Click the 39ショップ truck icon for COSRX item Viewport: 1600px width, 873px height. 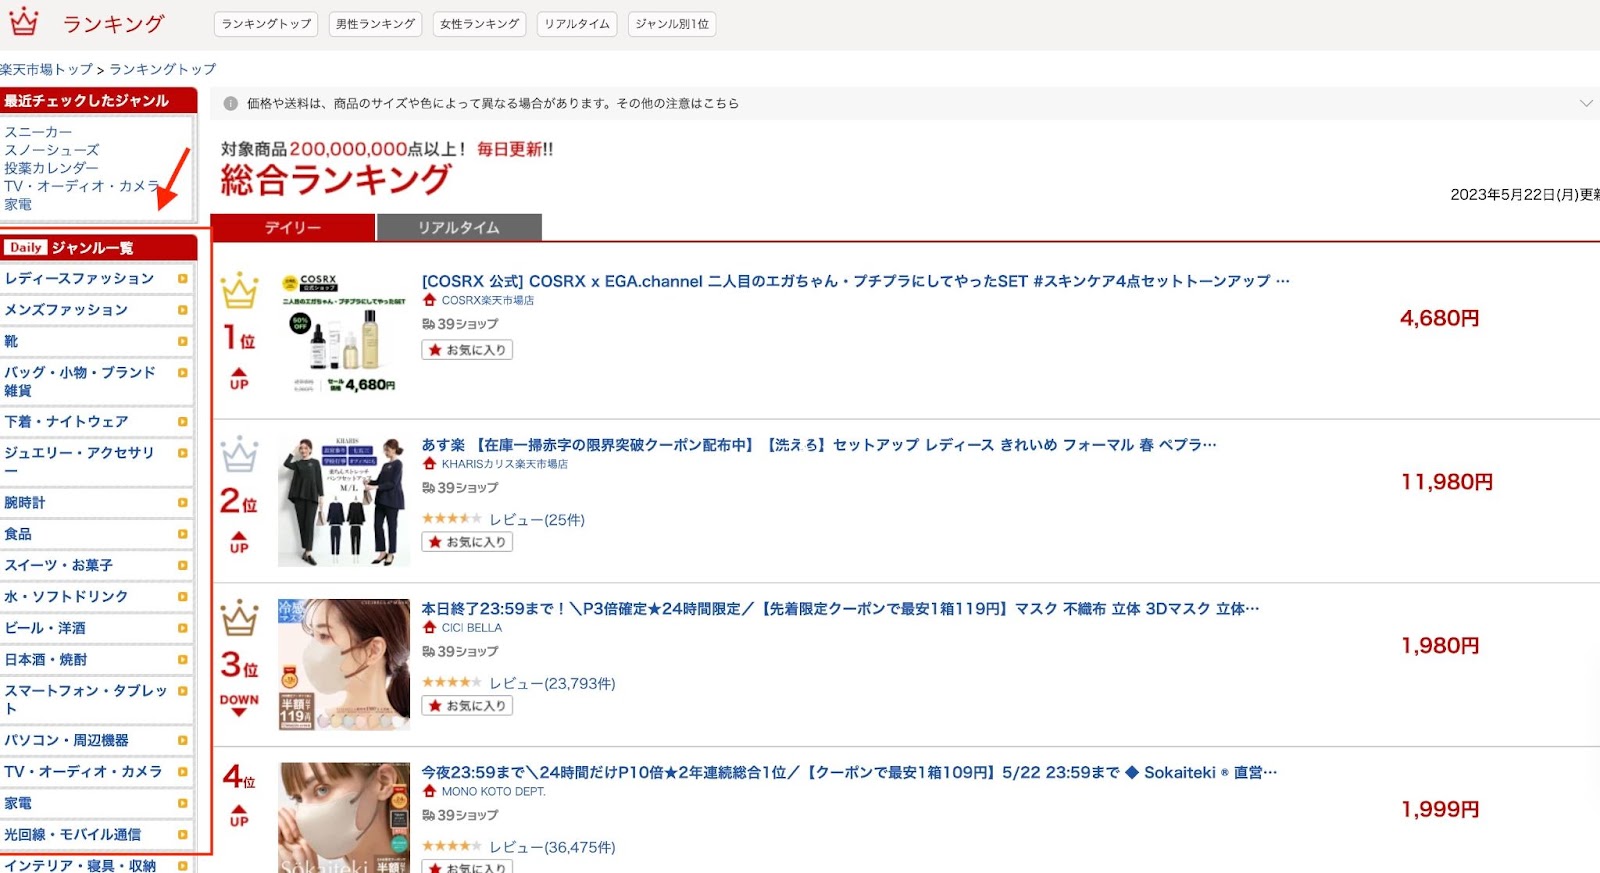pyautogui.click(x=428, y=324)
